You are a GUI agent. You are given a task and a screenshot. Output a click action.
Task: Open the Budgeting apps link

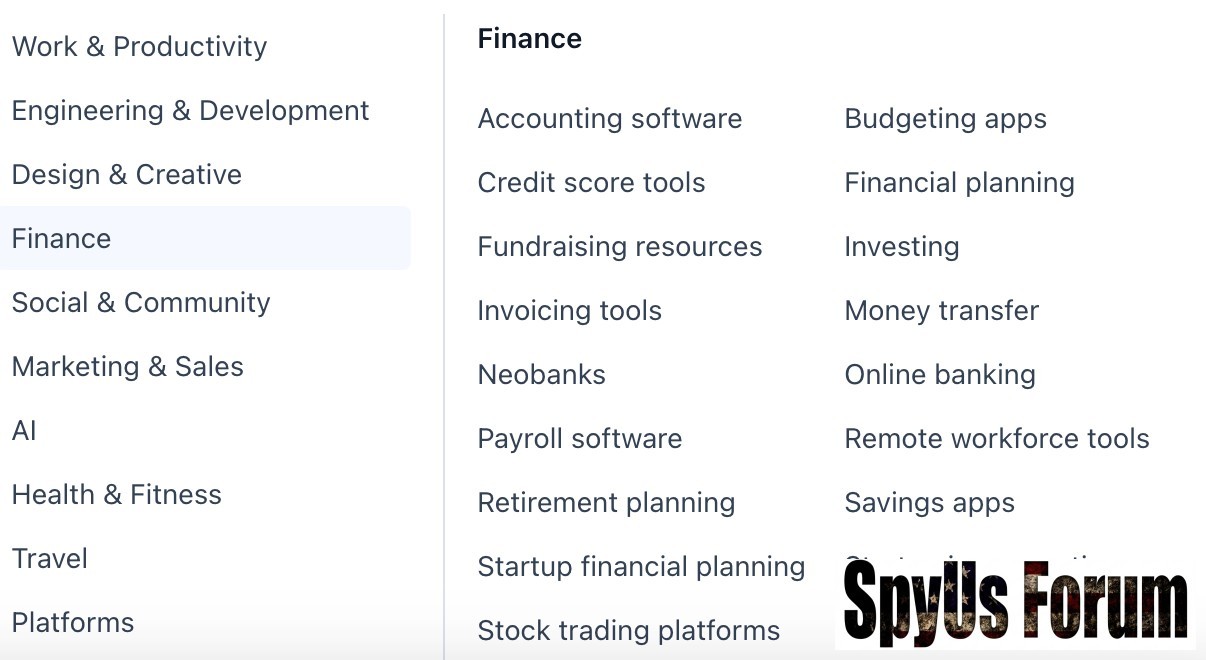pyautogui.click(x=945, y=119)
